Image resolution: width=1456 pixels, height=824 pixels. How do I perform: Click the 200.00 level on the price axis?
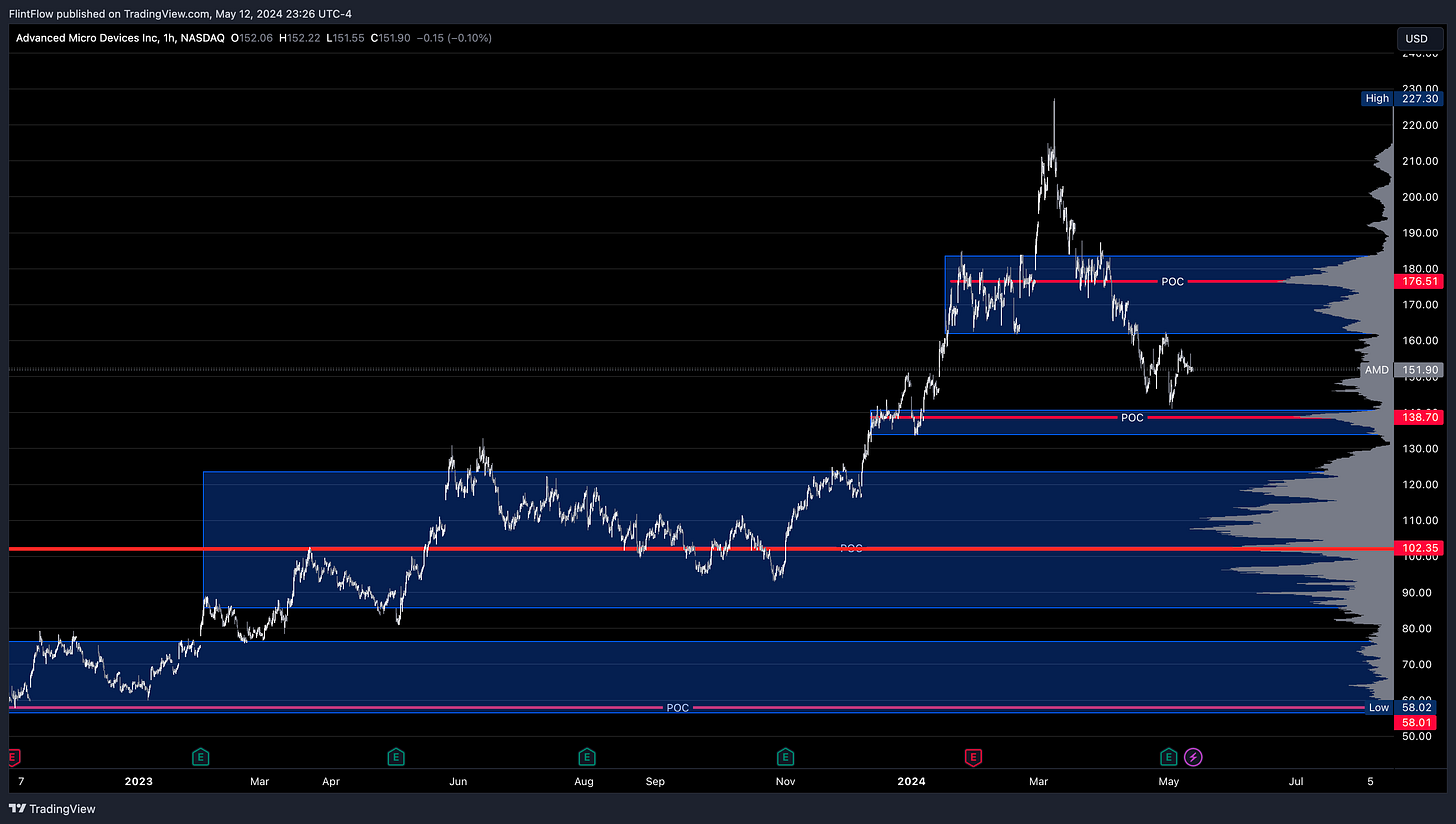[1419, 197]
